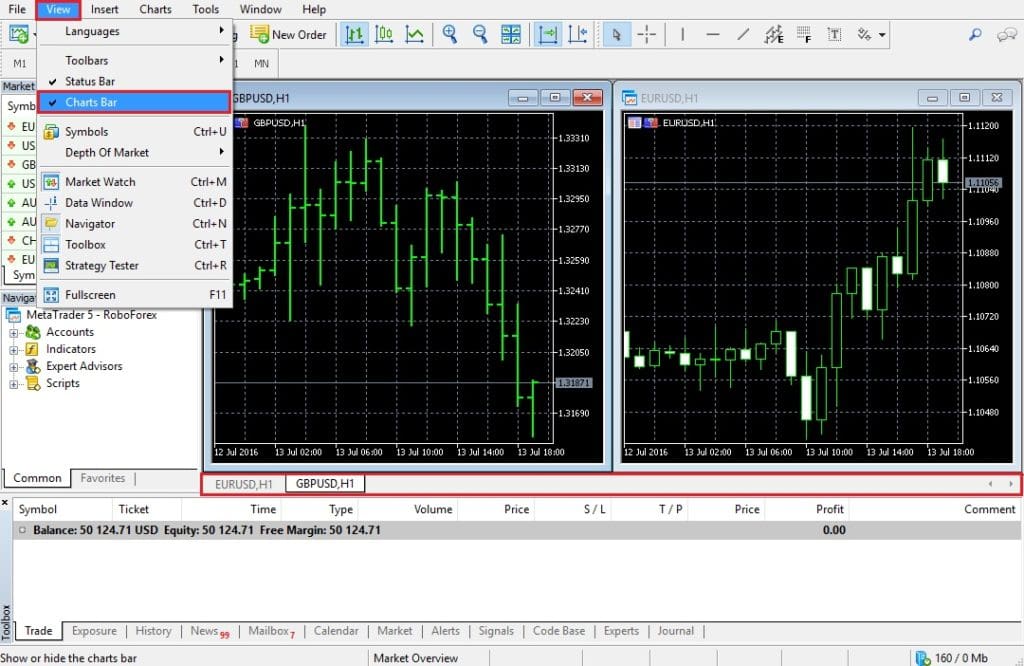Choose Data Window menu entry

134,202
